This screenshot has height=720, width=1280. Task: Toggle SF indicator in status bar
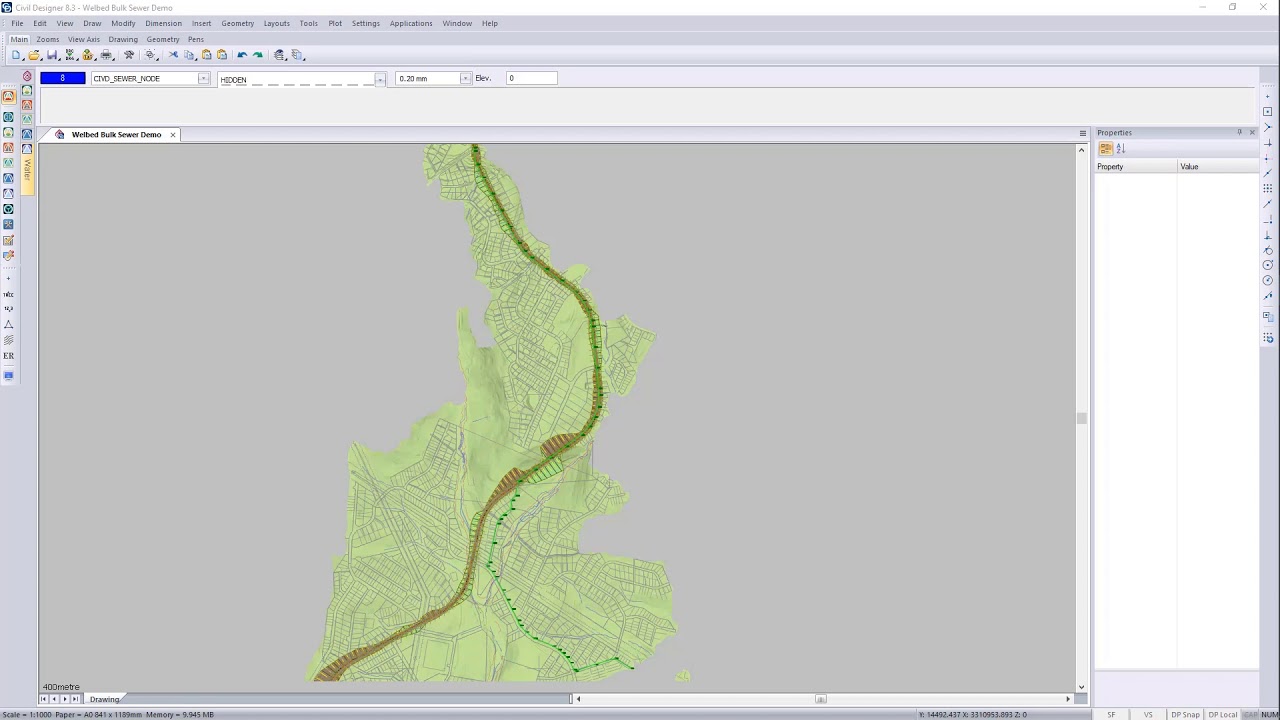[1111, 714]
